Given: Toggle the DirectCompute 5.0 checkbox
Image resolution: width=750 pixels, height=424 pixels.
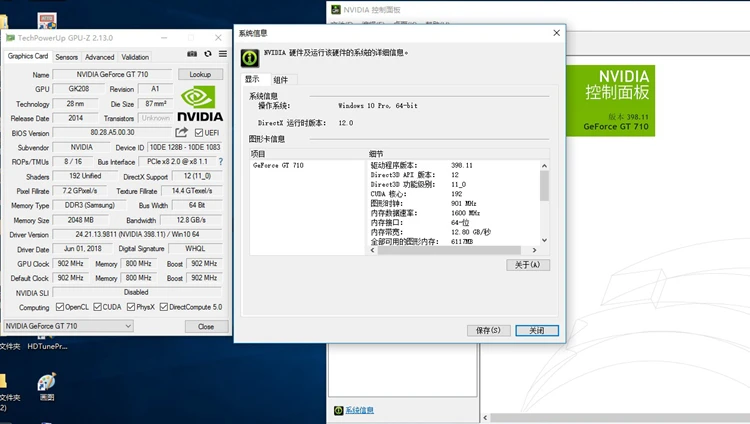Looking at the screenshot, I should pyautogui.click(x=164, y=307).
